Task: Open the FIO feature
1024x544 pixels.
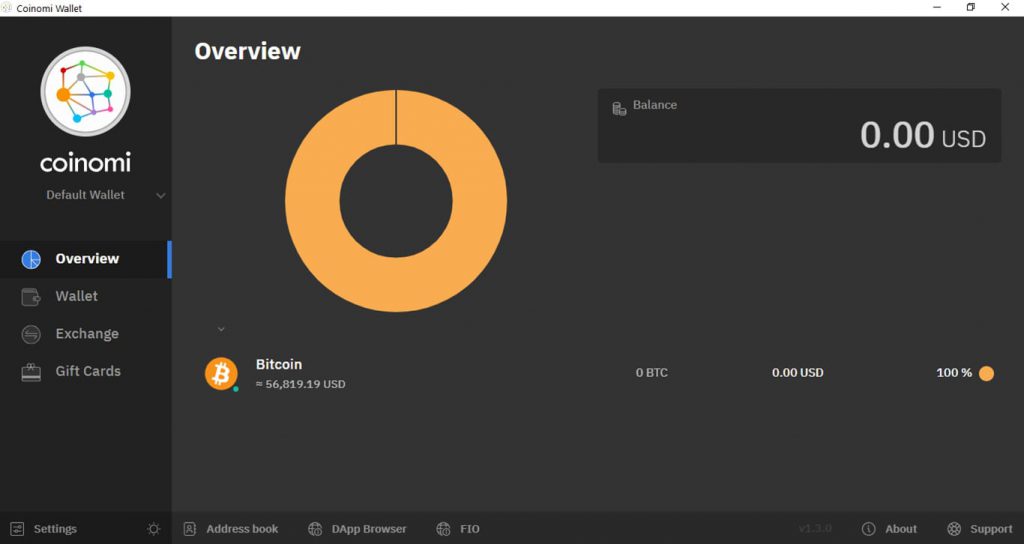Action: coord(469,529)
